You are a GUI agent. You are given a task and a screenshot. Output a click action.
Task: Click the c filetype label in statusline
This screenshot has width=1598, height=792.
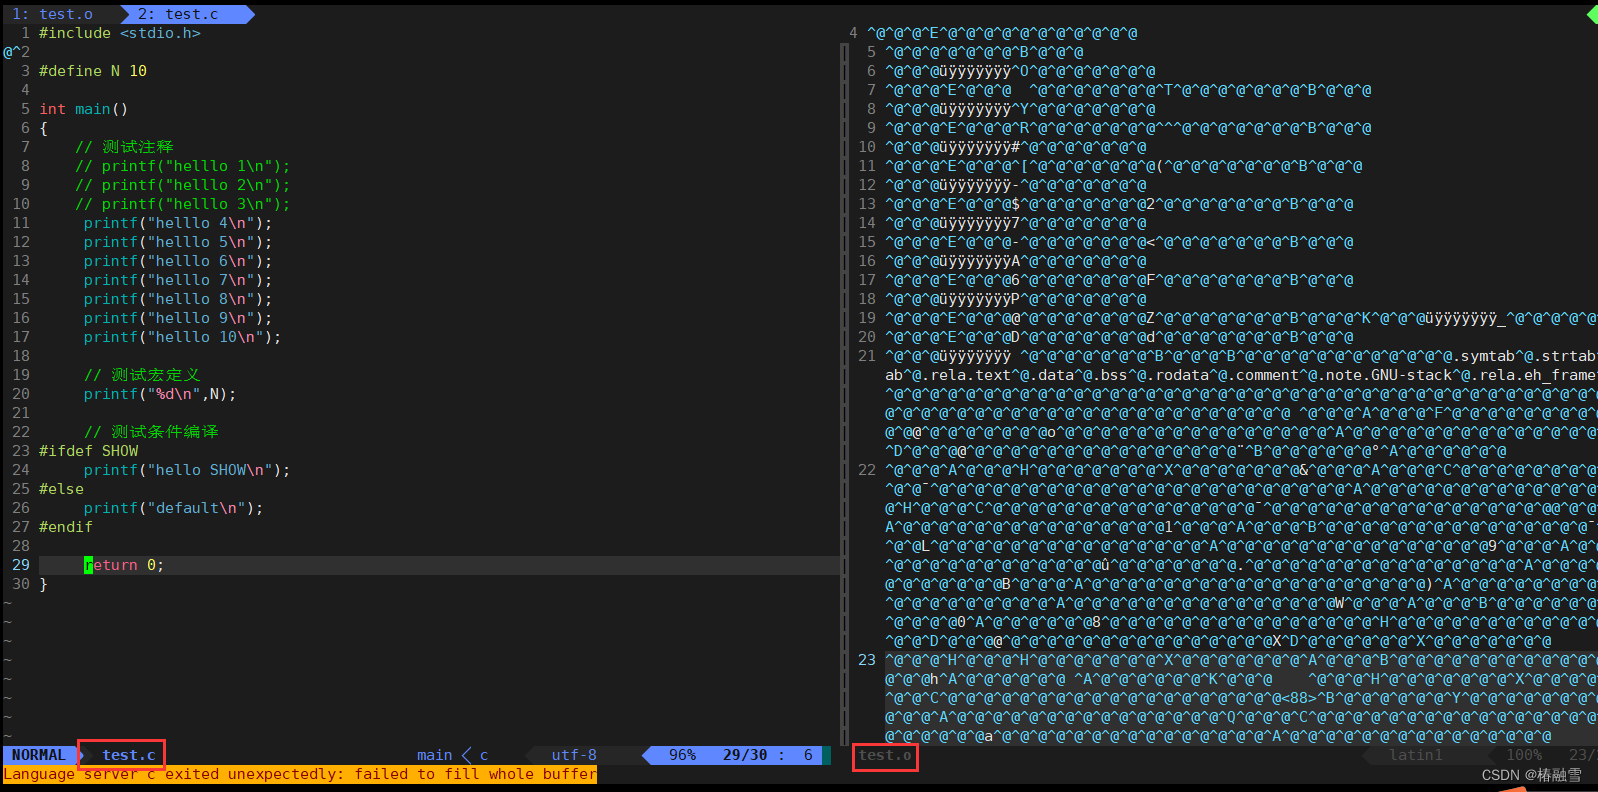[484, 755]
